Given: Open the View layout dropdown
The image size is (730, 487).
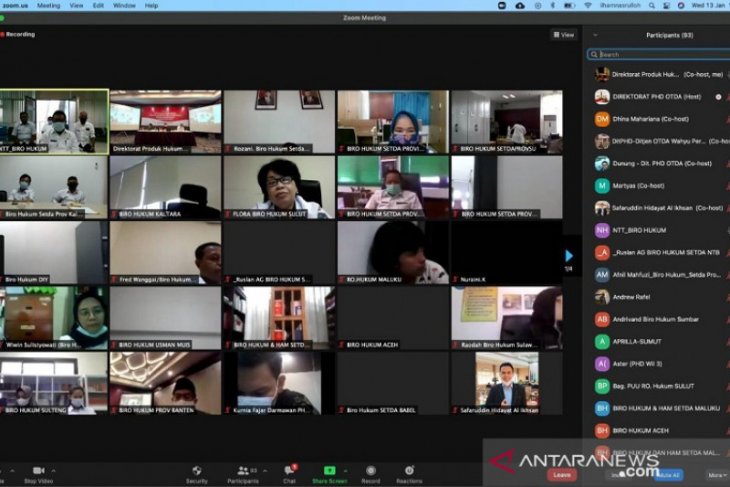Looking at the screenshot, I should (x=564, y=35).
